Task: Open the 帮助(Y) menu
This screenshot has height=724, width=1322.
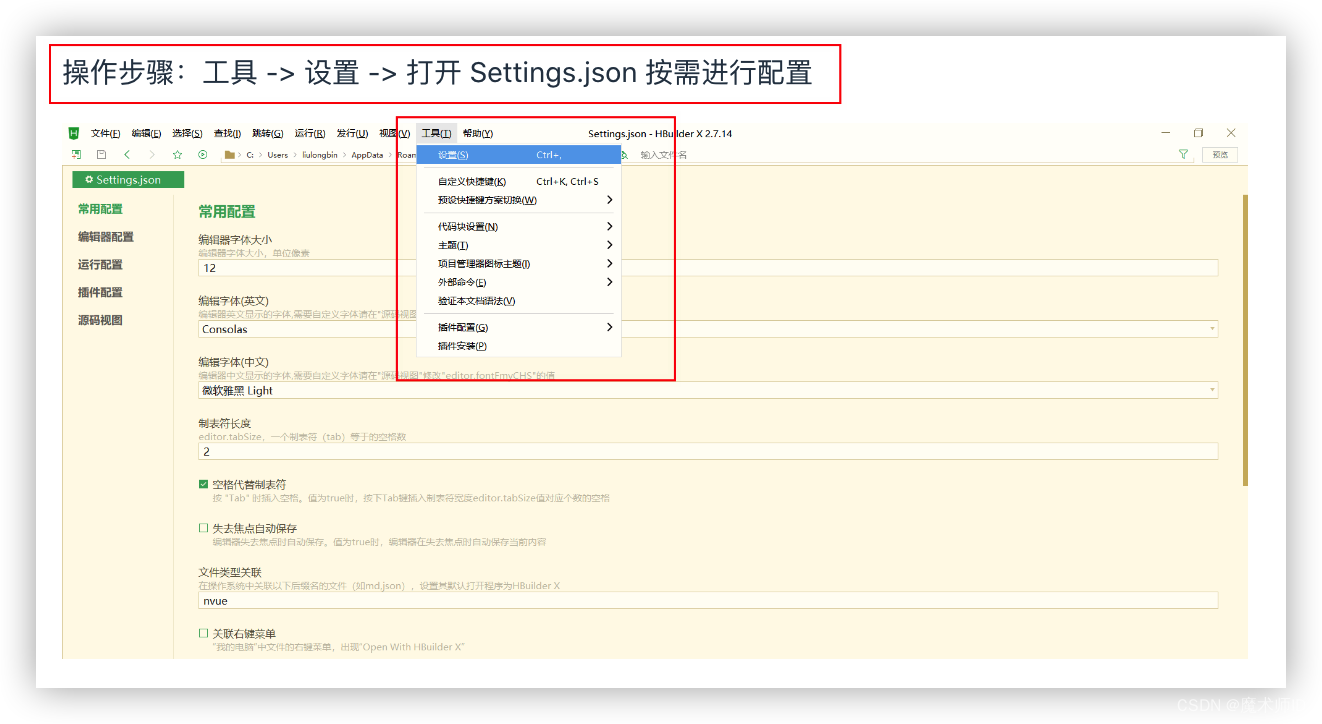Action: pos(478,133)
